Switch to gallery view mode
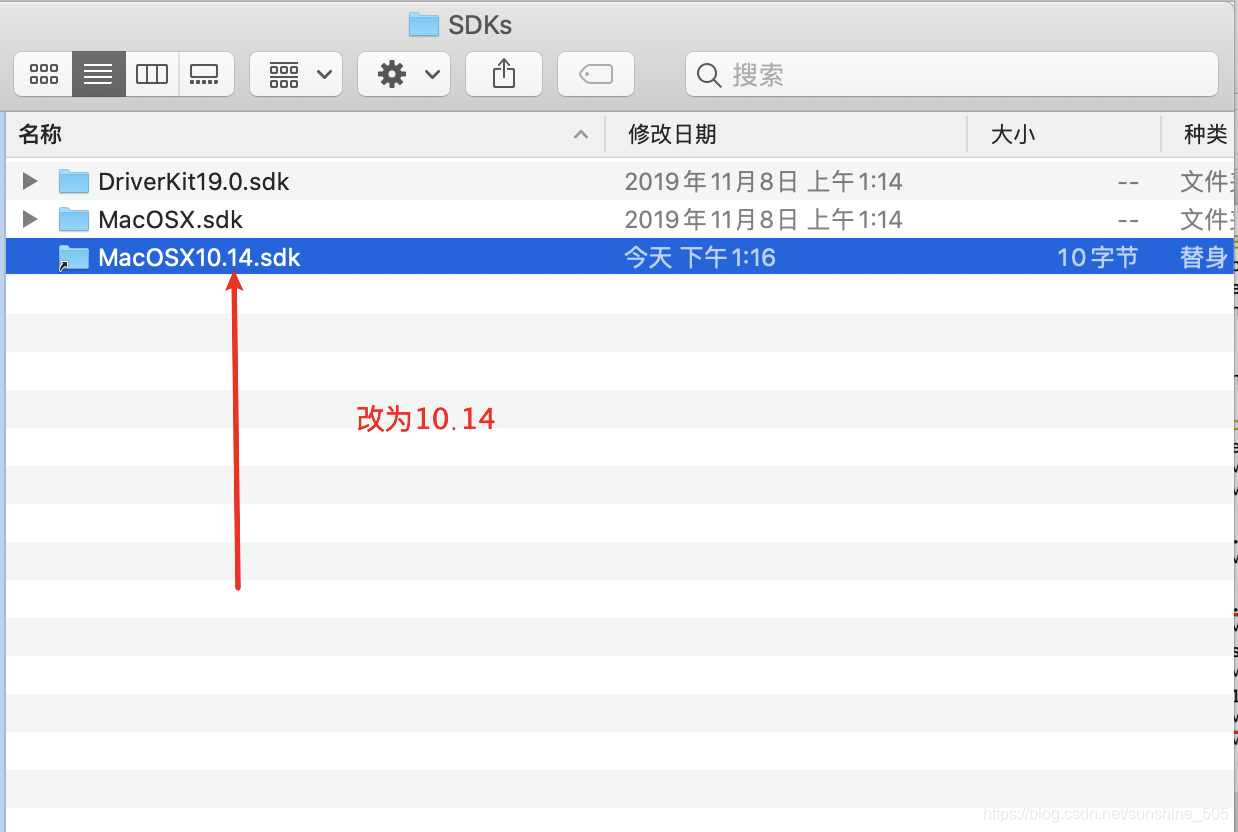1238x832 pixels. pyautogui.click(x=206, y=73)
